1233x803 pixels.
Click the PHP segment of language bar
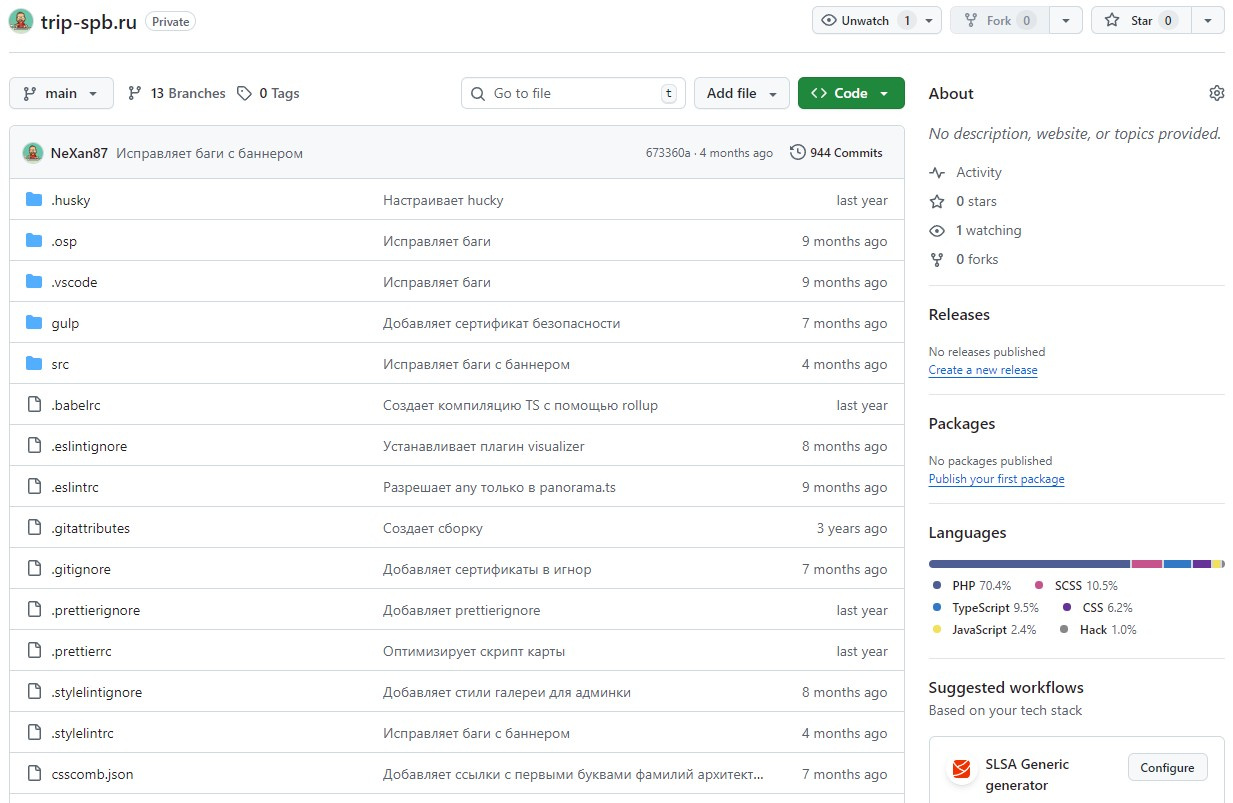click(x=1029, y=564)
